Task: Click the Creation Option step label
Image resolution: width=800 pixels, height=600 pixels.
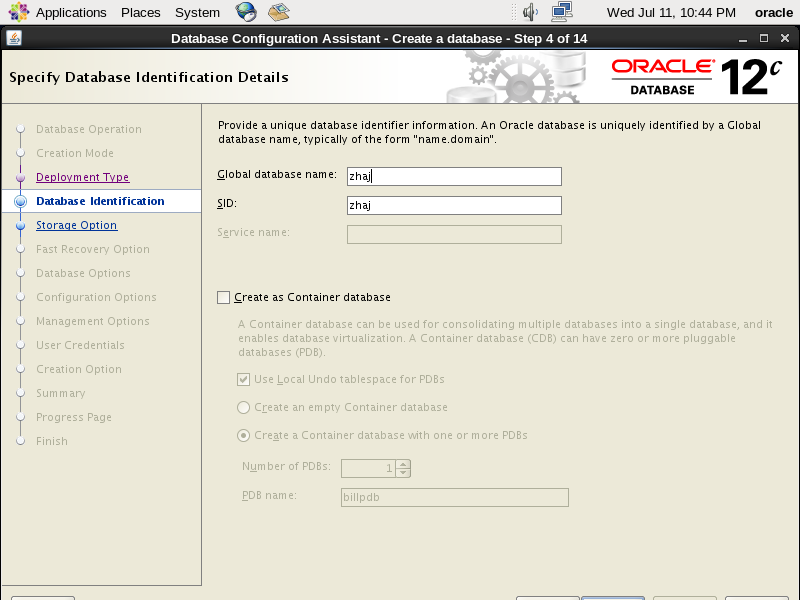Action: 79,369
